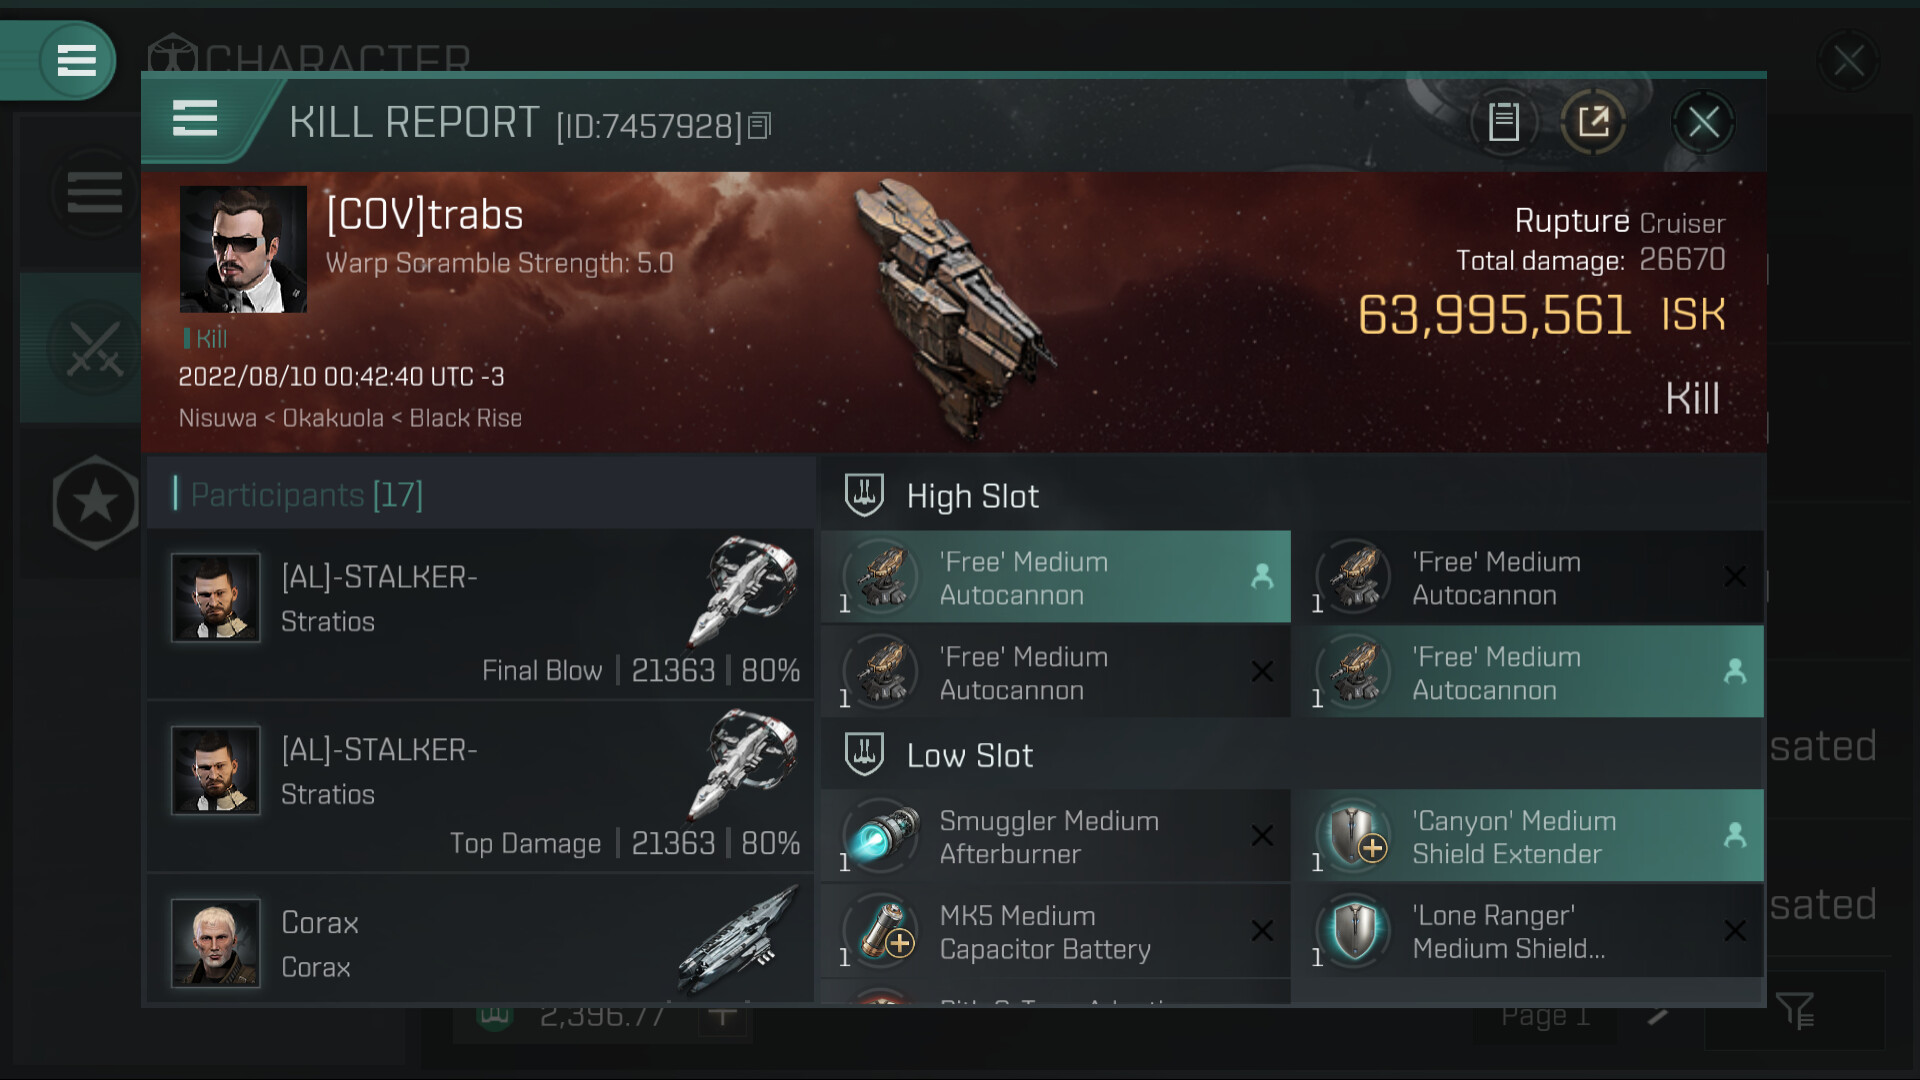Image resolution: width=1920 pixels, height=1080 pixels.
Task: Open the crossed swords combat tab
Action: (94, 350)
